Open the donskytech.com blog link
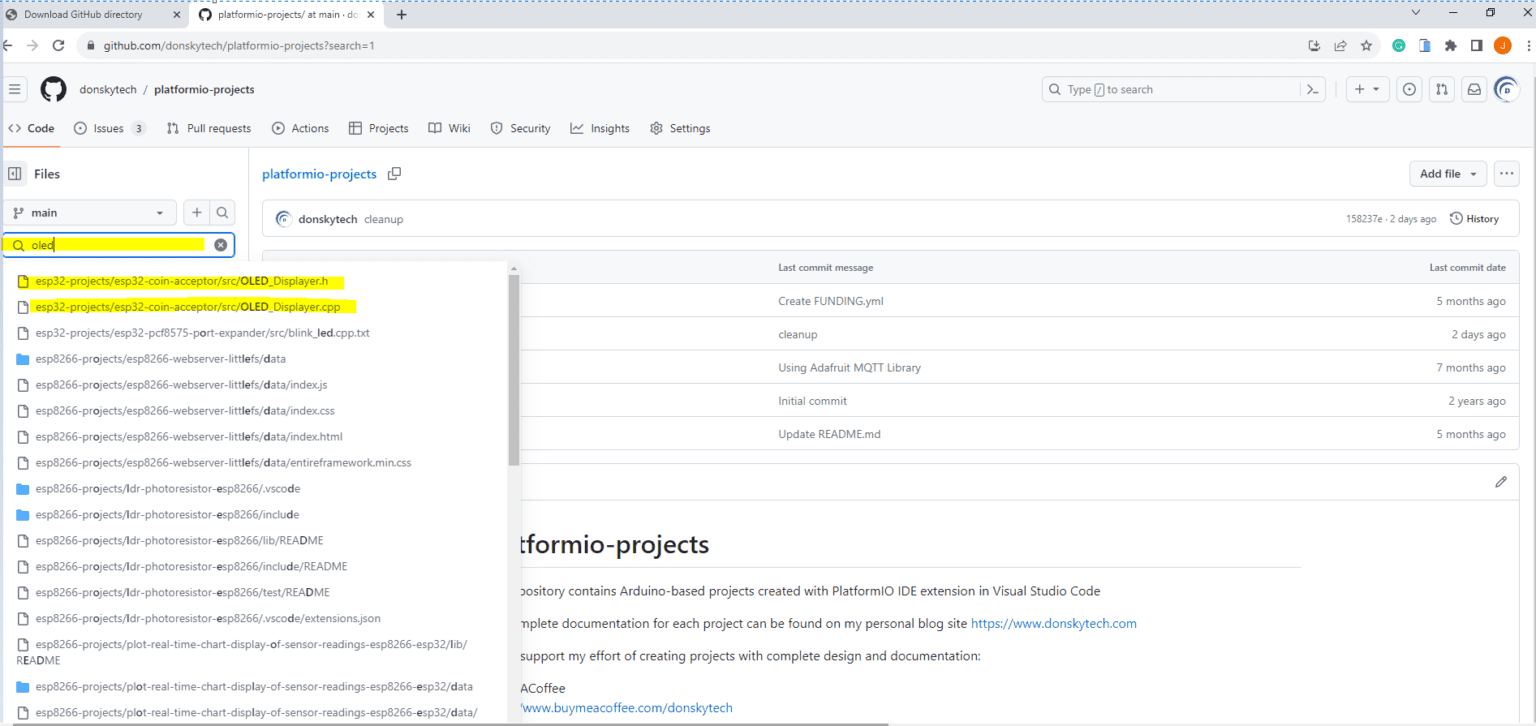 [x=1053, y=623]
